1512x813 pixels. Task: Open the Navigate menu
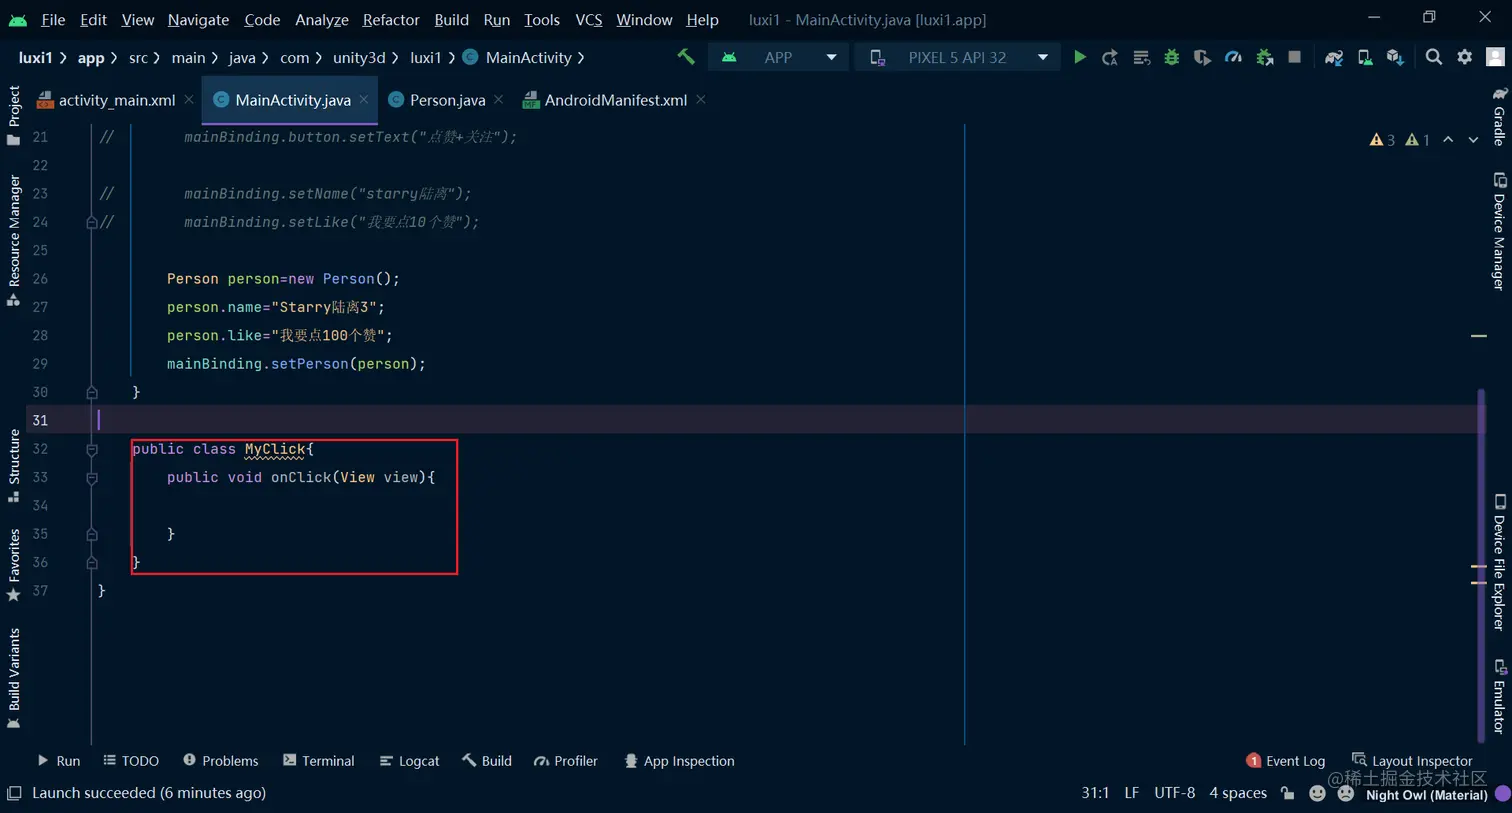point(198,19)
